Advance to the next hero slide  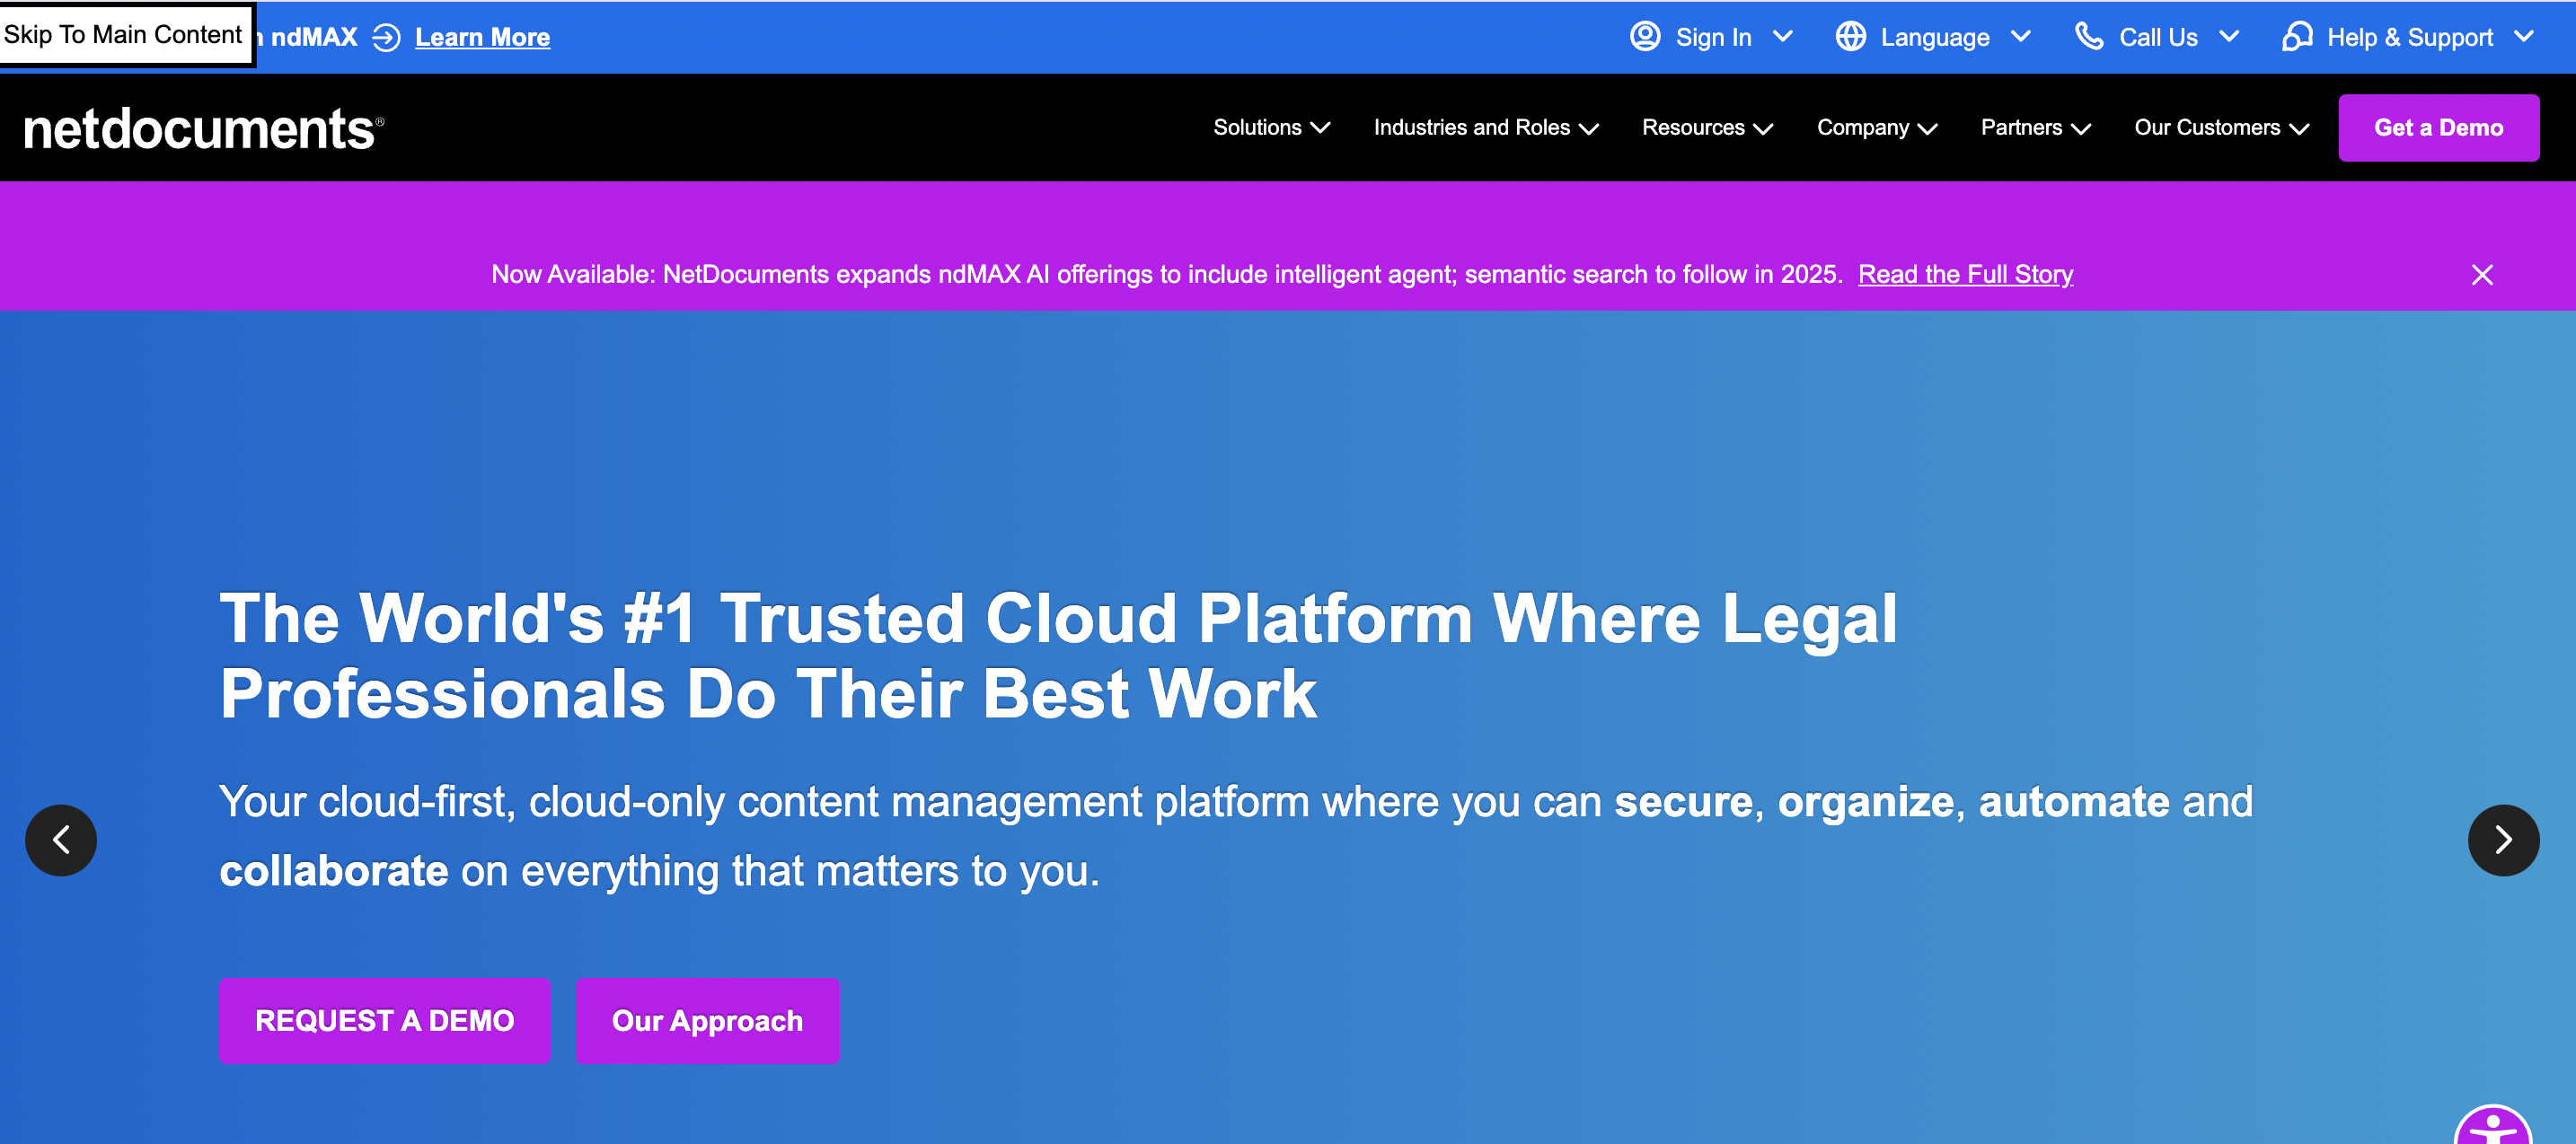click(2503, 840)
